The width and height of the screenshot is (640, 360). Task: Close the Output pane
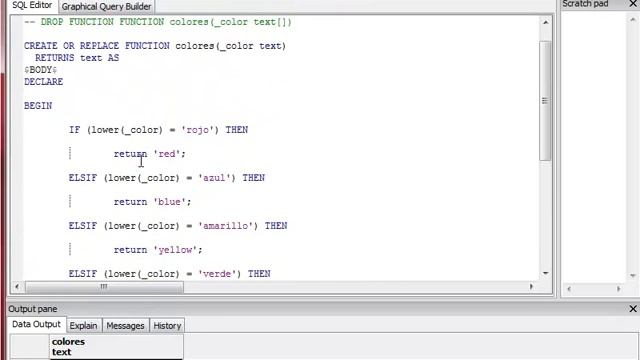[633, 309]
